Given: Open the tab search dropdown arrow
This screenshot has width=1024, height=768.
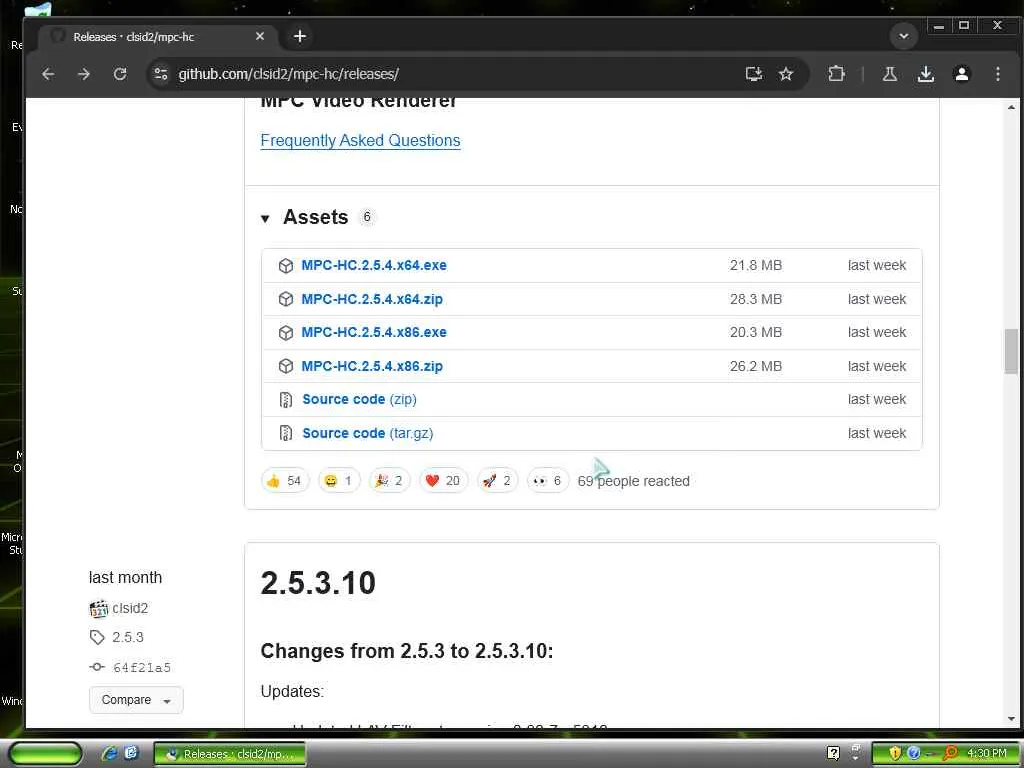Looking at the screenshot, I should click(x=904, y=36).
